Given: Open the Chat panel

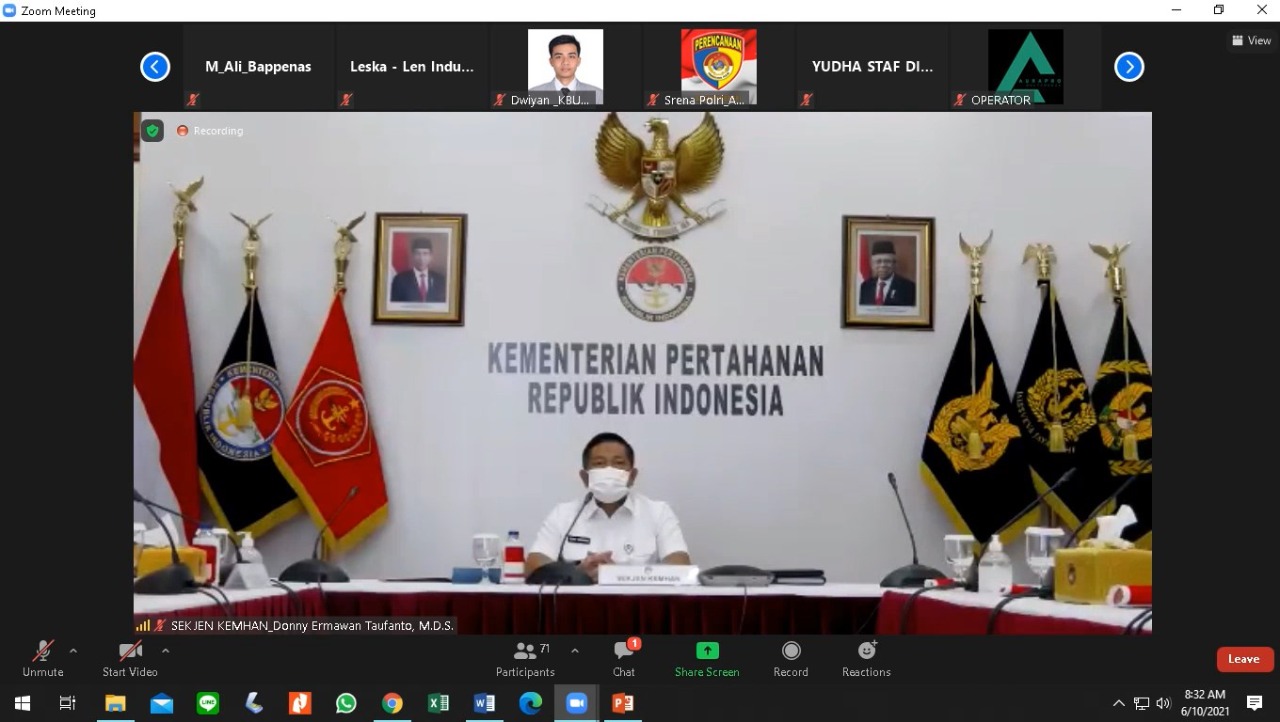Looking at the screenshot, I should 624,659.
